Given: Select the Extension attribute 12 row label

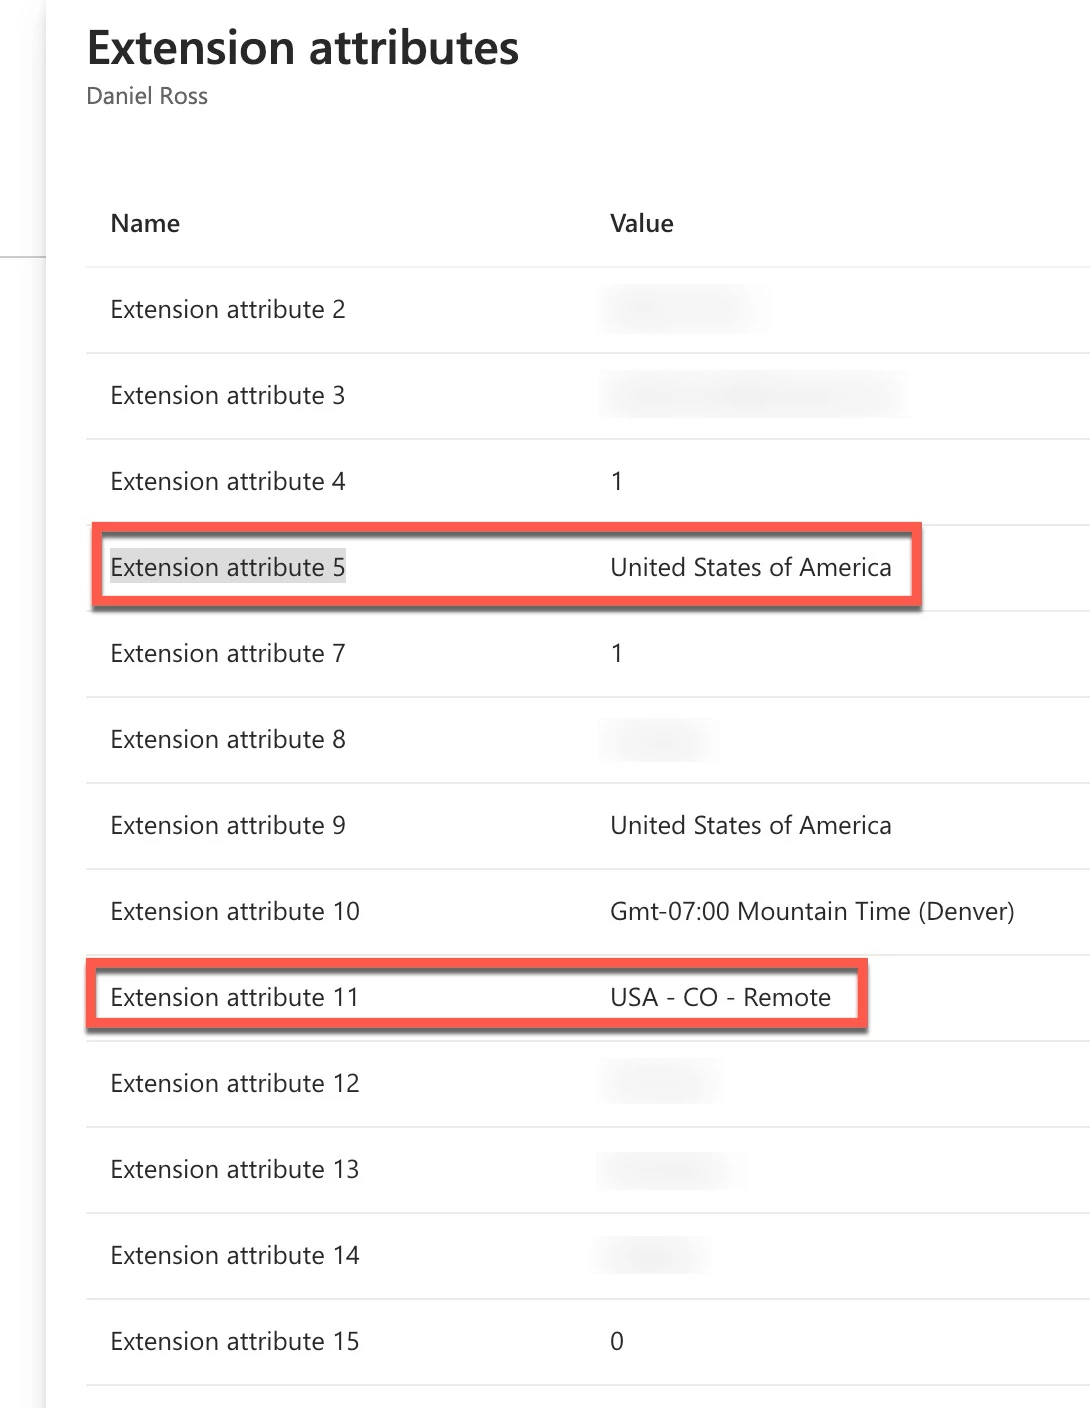Looking at the screenshot, I should click(x=235, y=1083).
